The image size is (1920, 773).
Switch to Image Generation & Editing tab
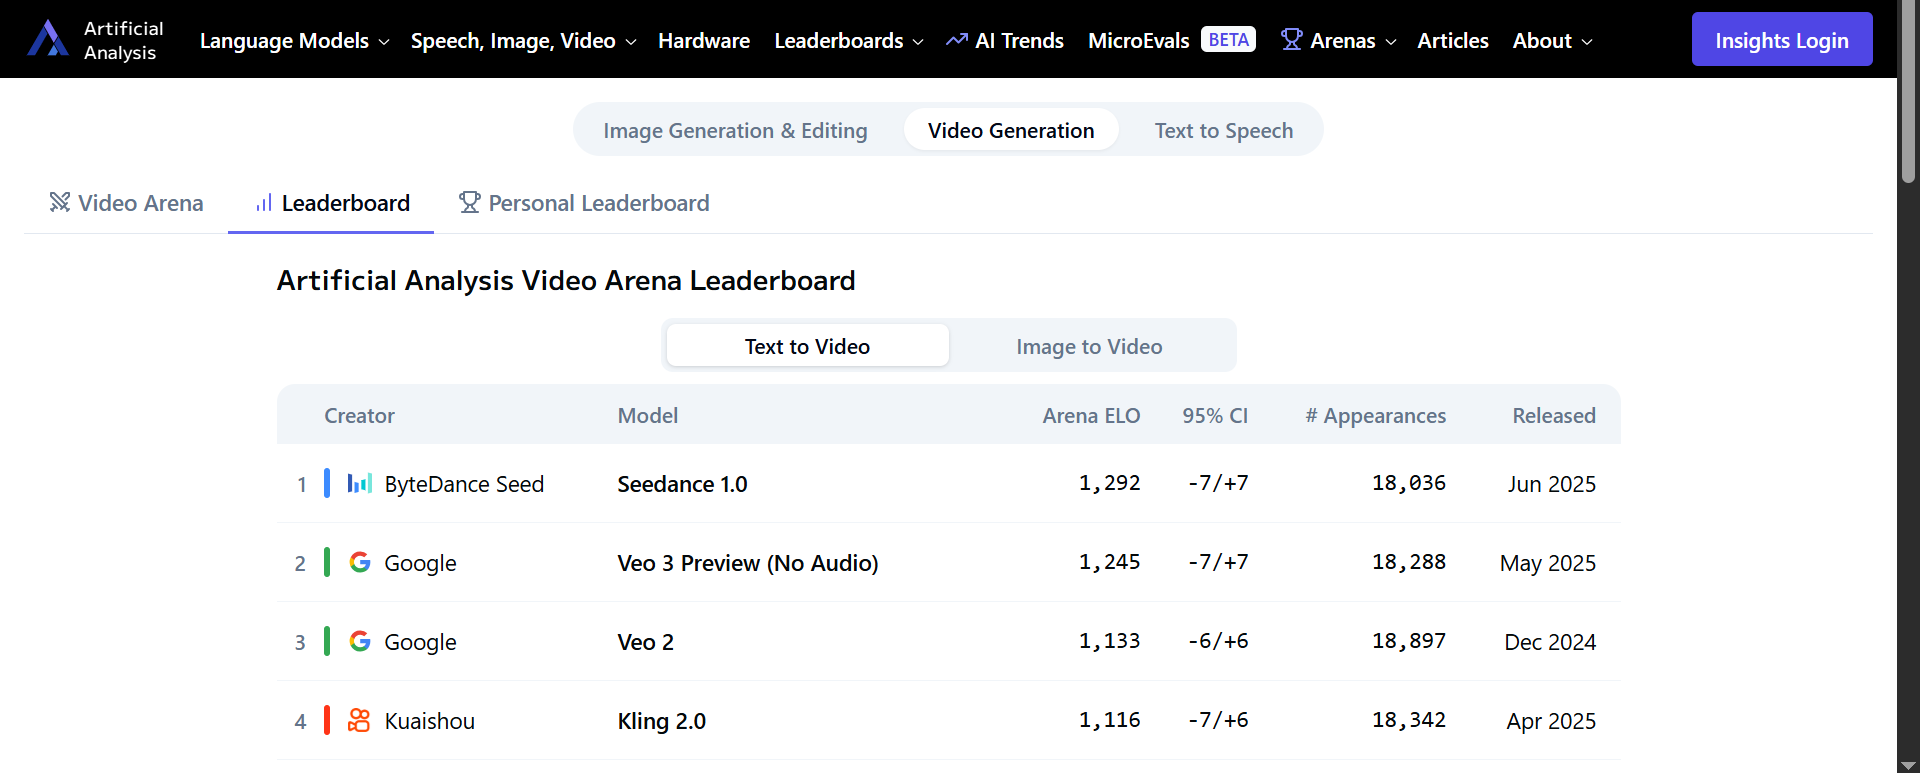point(735,130)
